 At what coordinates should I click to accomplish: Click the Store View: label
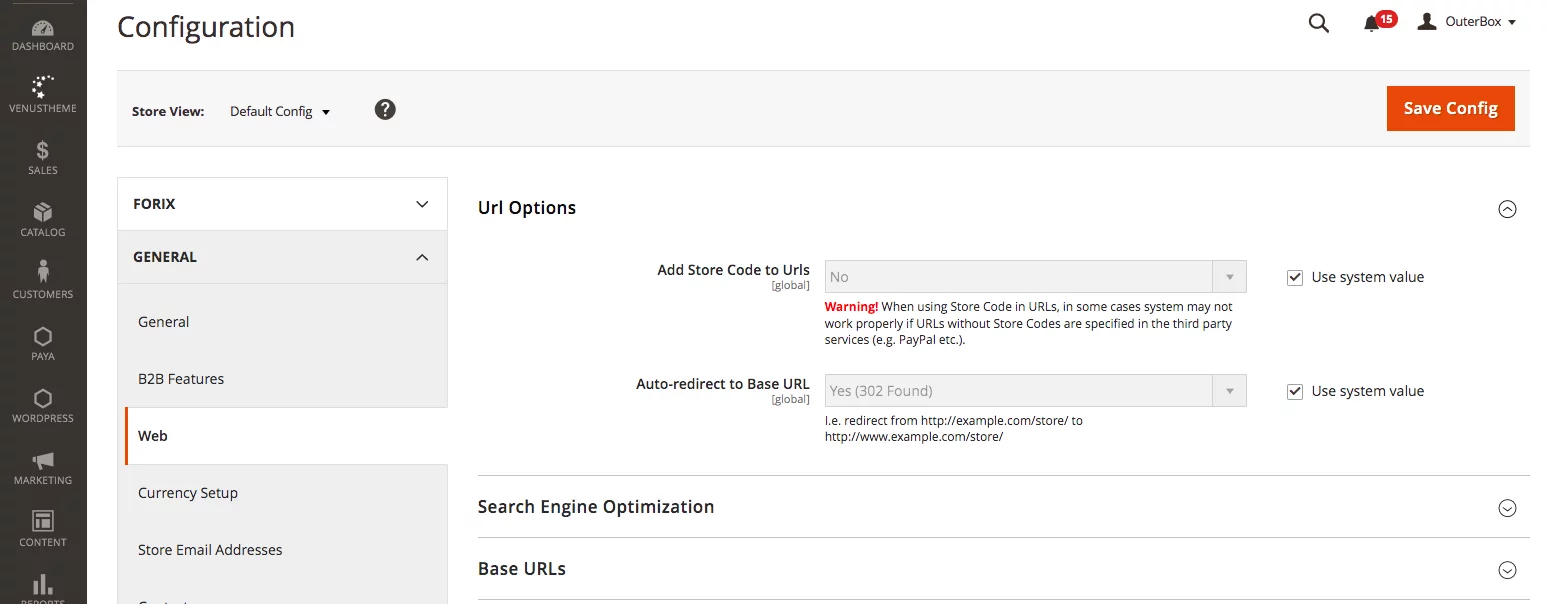[x=168, y=112]
